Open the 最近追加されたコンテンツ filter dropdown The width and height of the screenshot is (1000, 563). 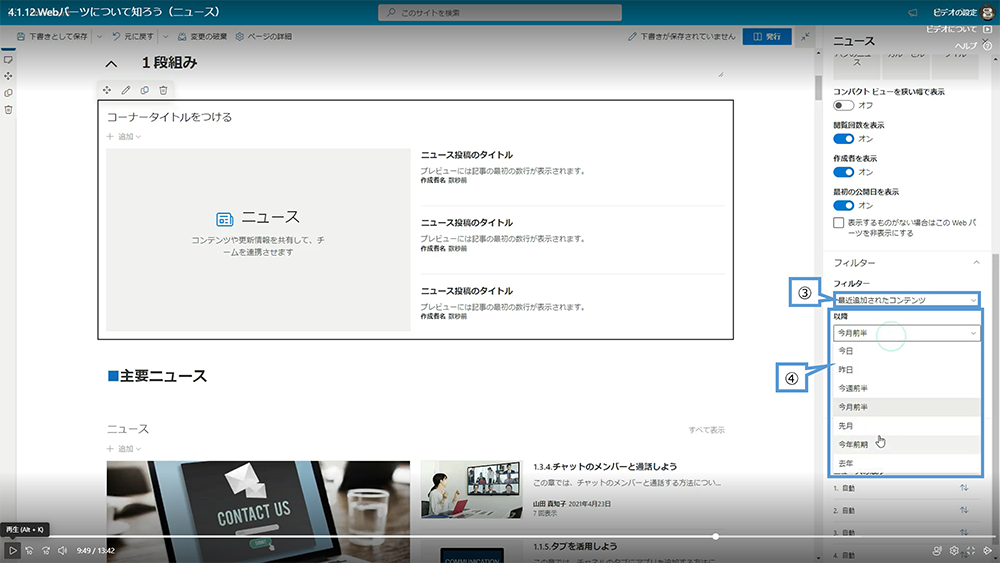click(906, 300)
